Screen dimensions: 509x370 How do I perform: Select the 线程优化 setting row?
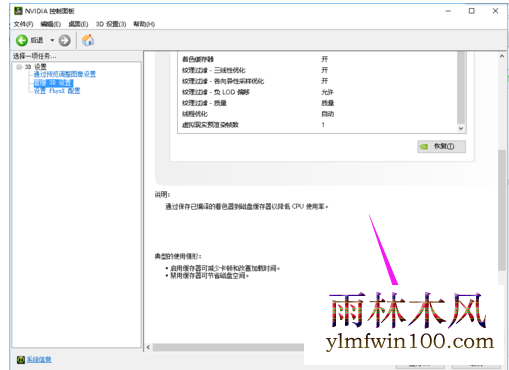318,114
